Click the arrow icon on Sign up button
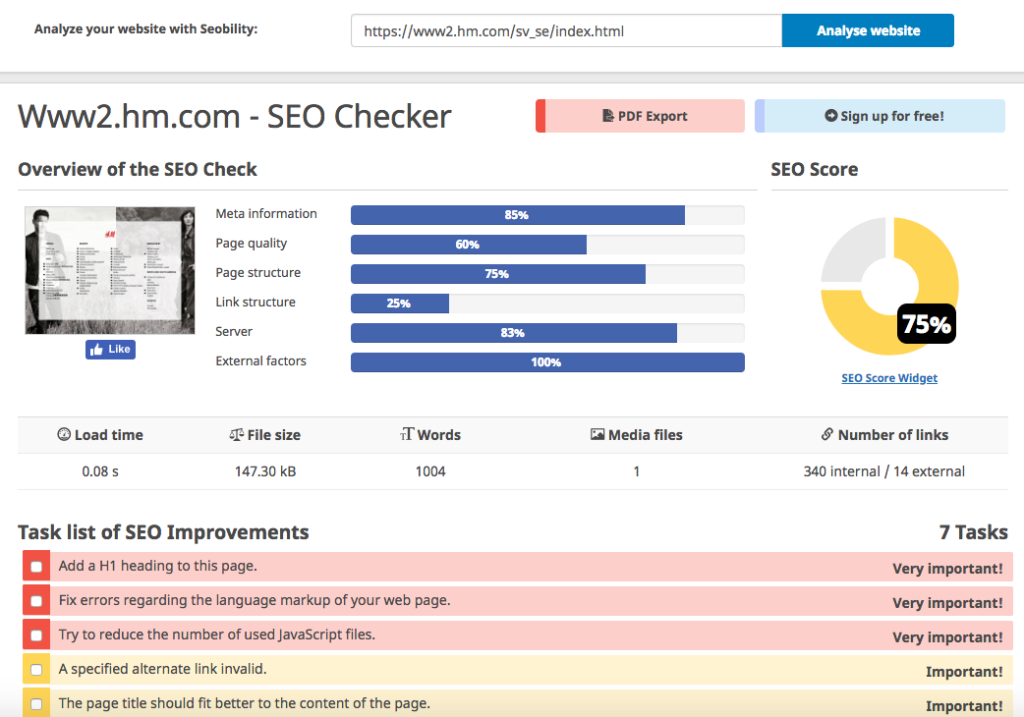The image size is (1024, 717). (831, 116)
